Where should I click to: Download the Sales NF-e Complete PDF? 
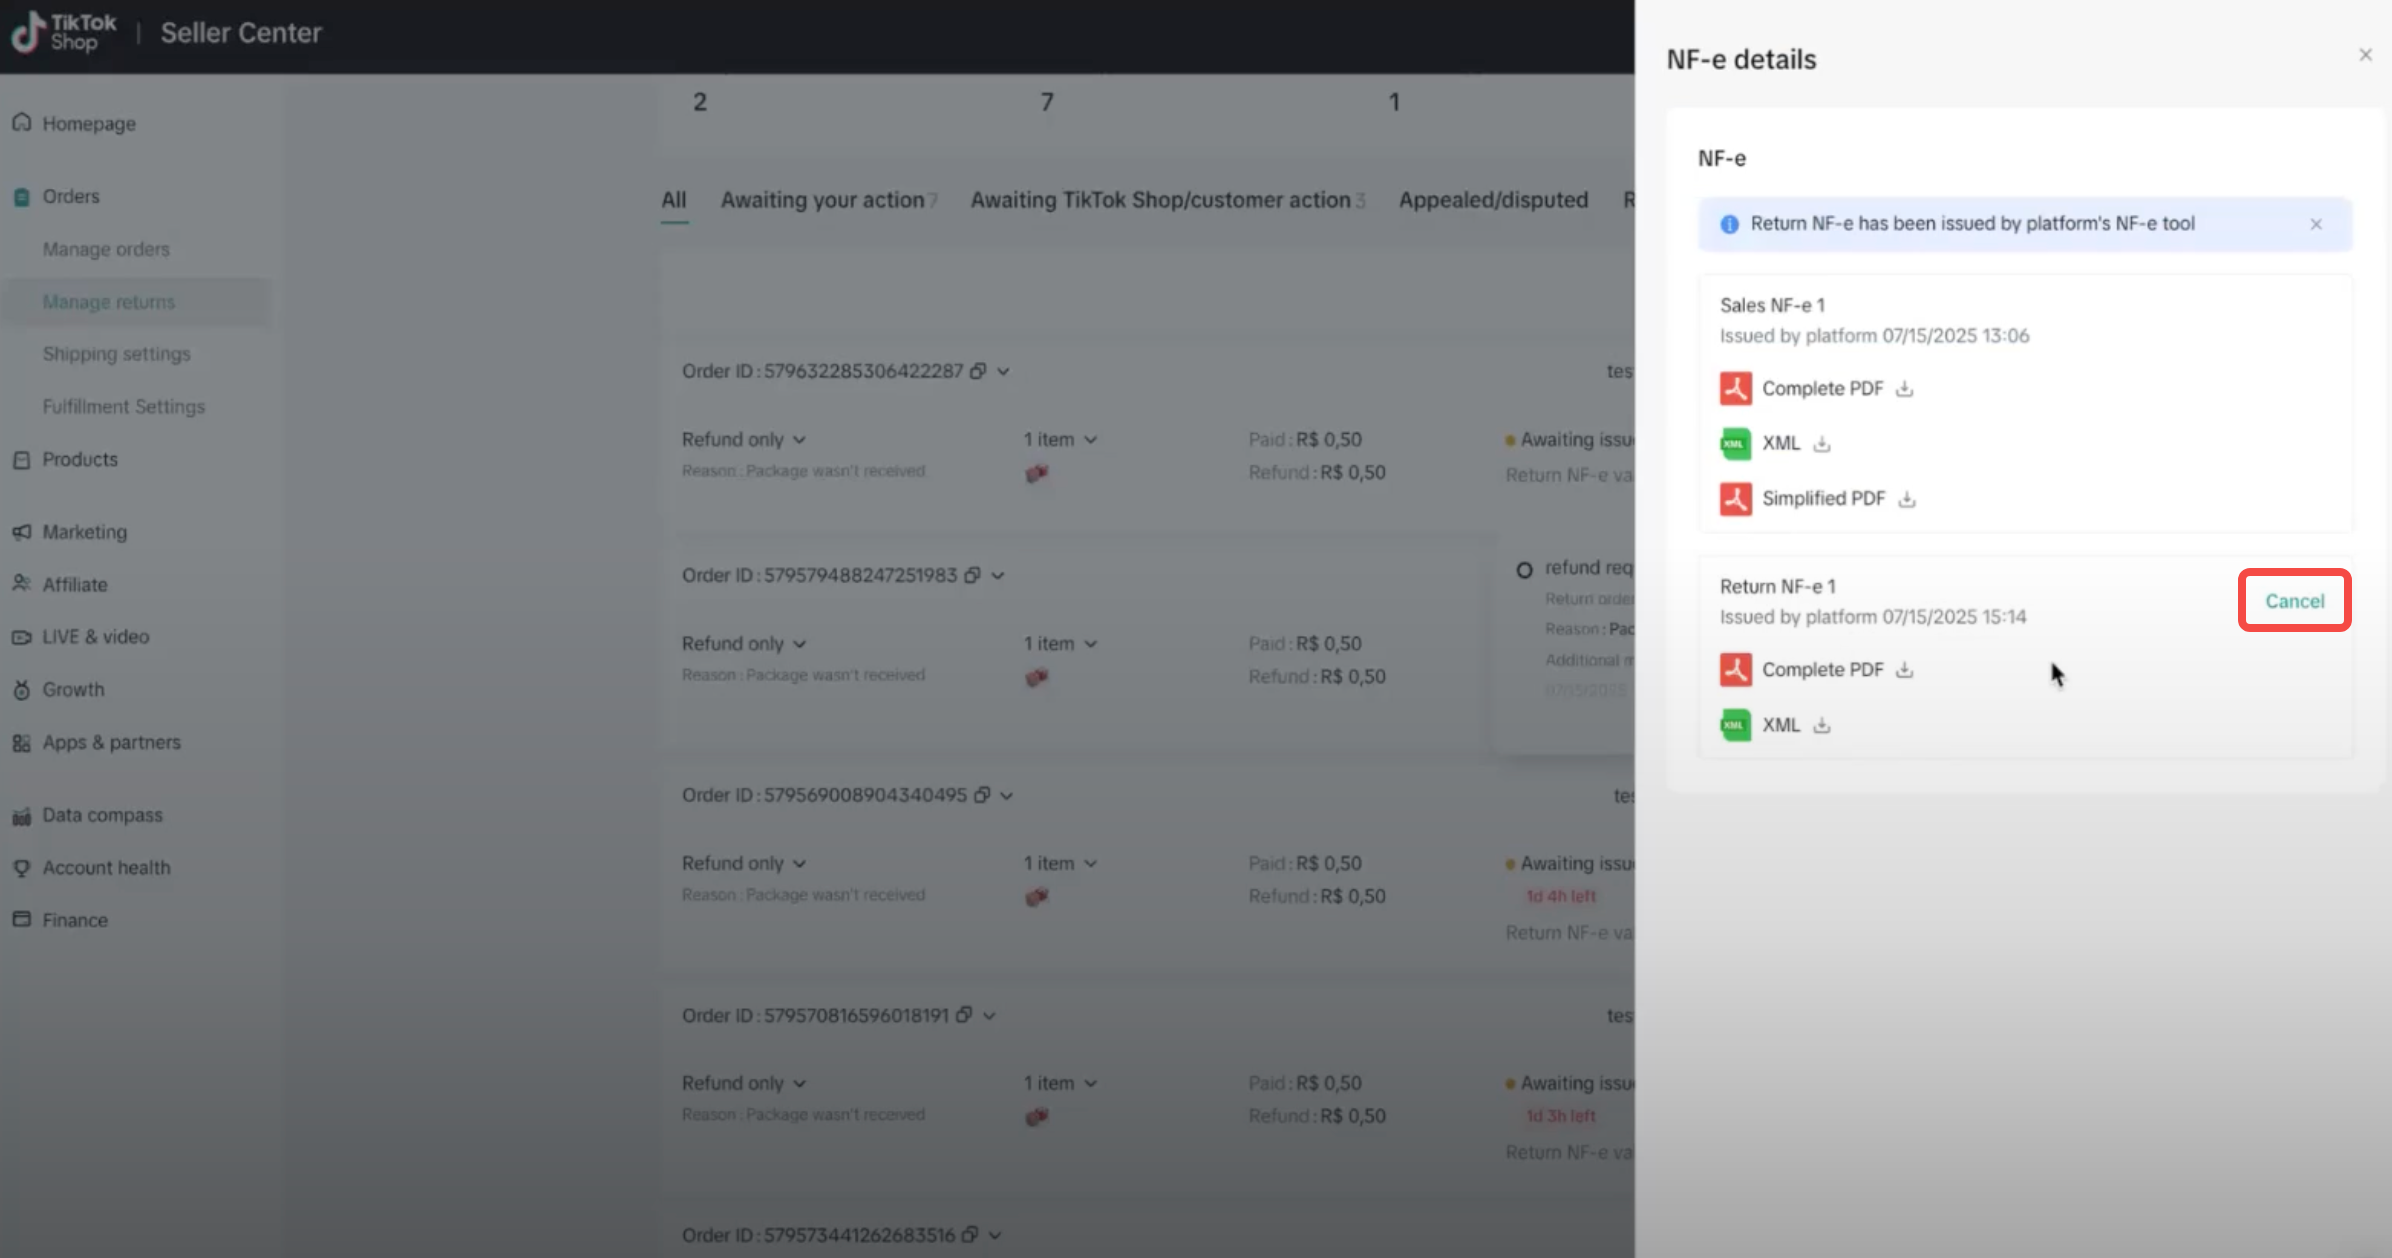[1904, 389]
